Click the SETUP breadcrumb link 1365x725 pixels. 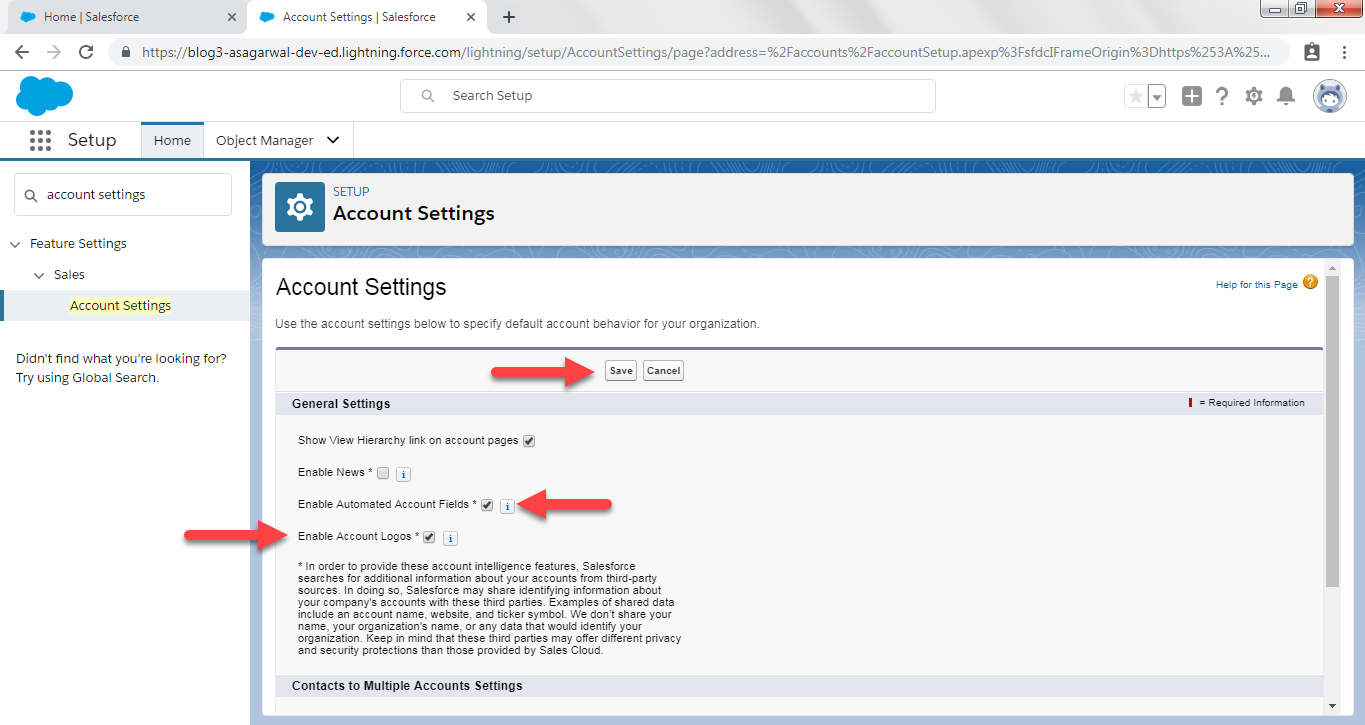click(x=351, y=191)
